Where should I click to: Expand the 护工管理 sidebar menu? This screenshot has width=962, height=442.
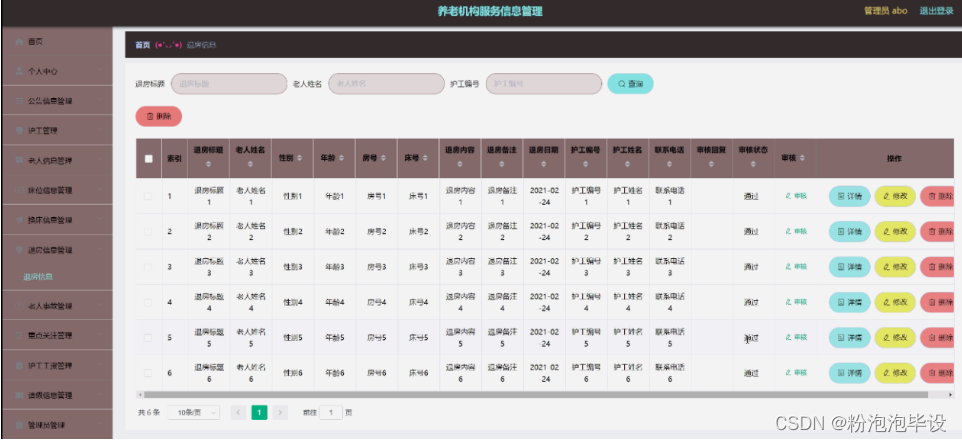pos(57,131)
